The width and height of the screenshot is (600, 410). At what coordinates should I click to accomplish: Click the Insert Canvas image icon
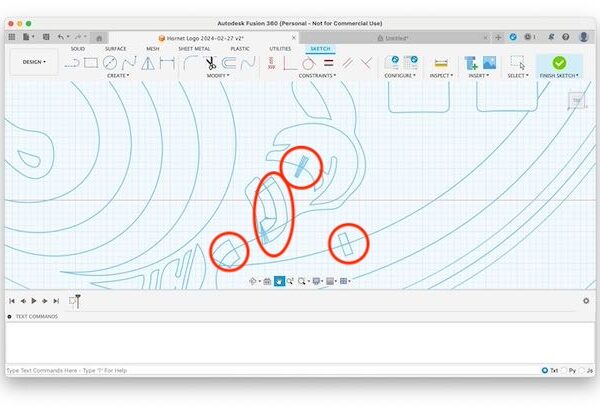(489, 63)
